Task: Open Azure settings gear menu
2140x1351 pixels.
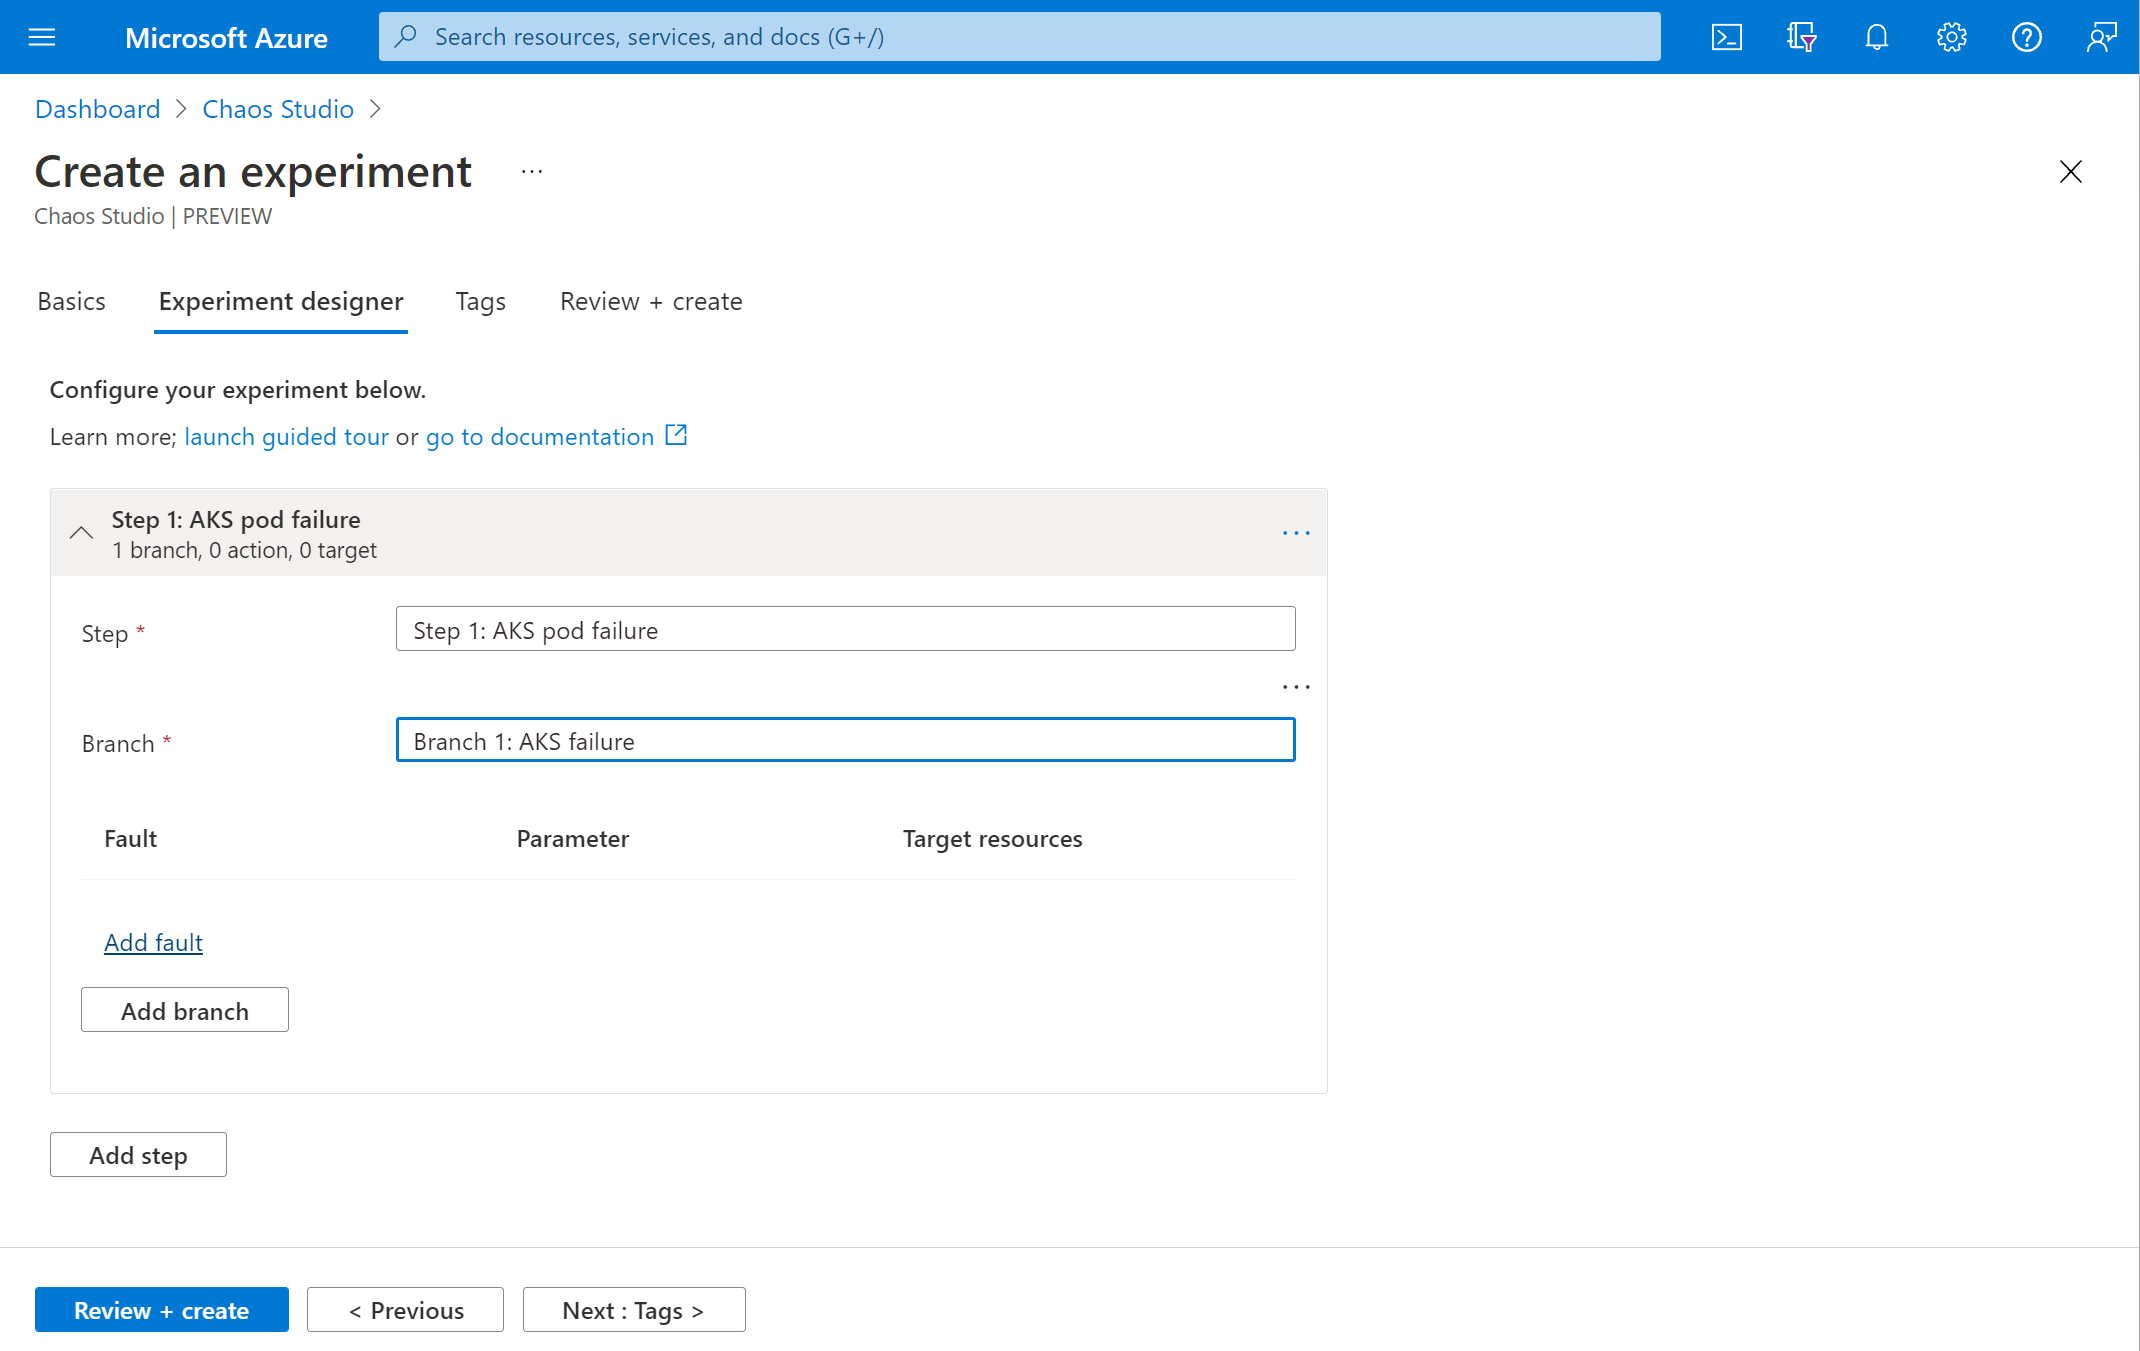Action: tap(1950, 36)
